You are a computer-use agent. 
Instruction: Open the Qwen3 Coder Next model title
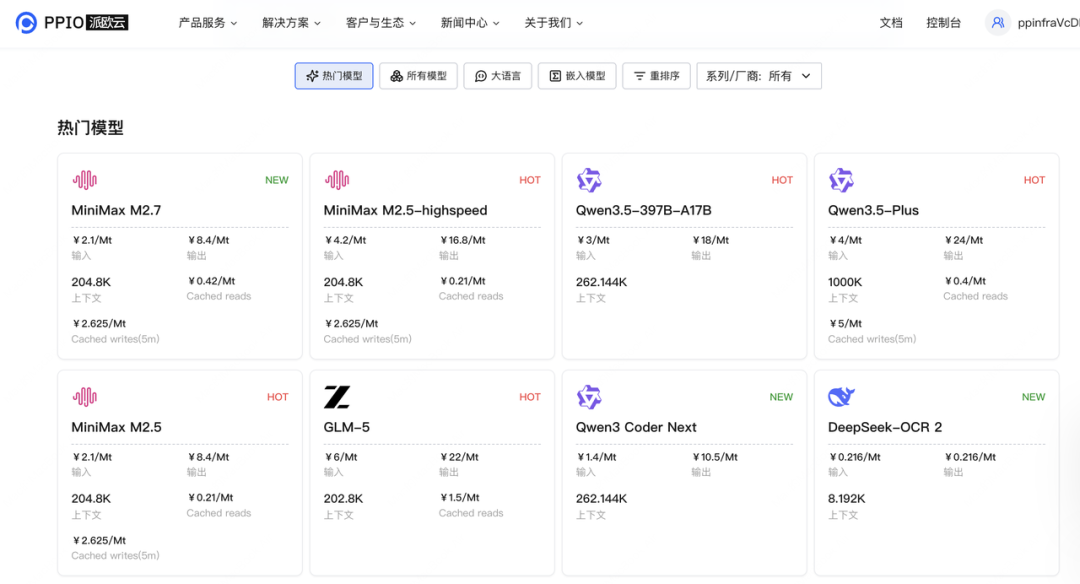point(636,427)
